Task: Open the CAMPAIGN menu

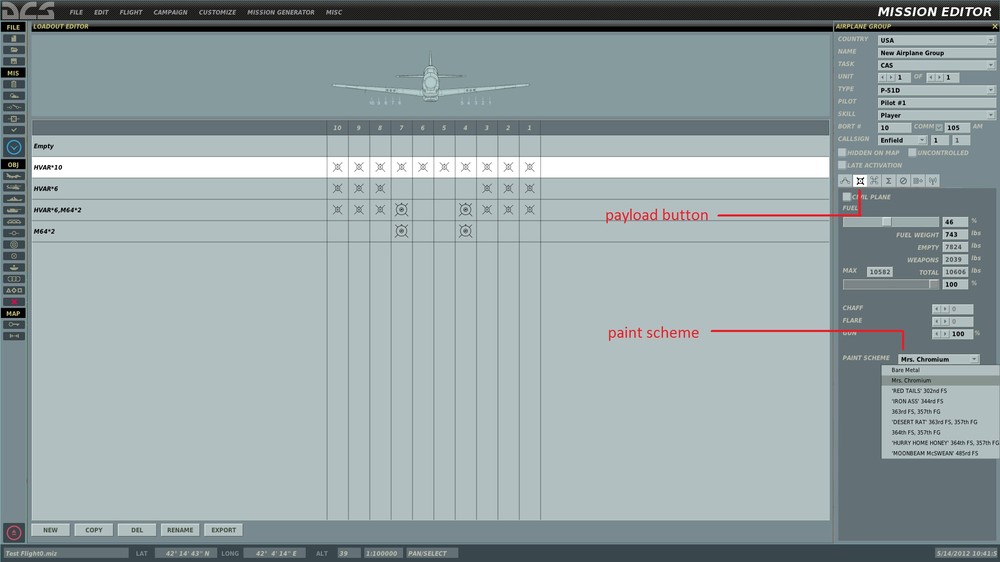Action: pyautogui.click(x=170, y=12)
